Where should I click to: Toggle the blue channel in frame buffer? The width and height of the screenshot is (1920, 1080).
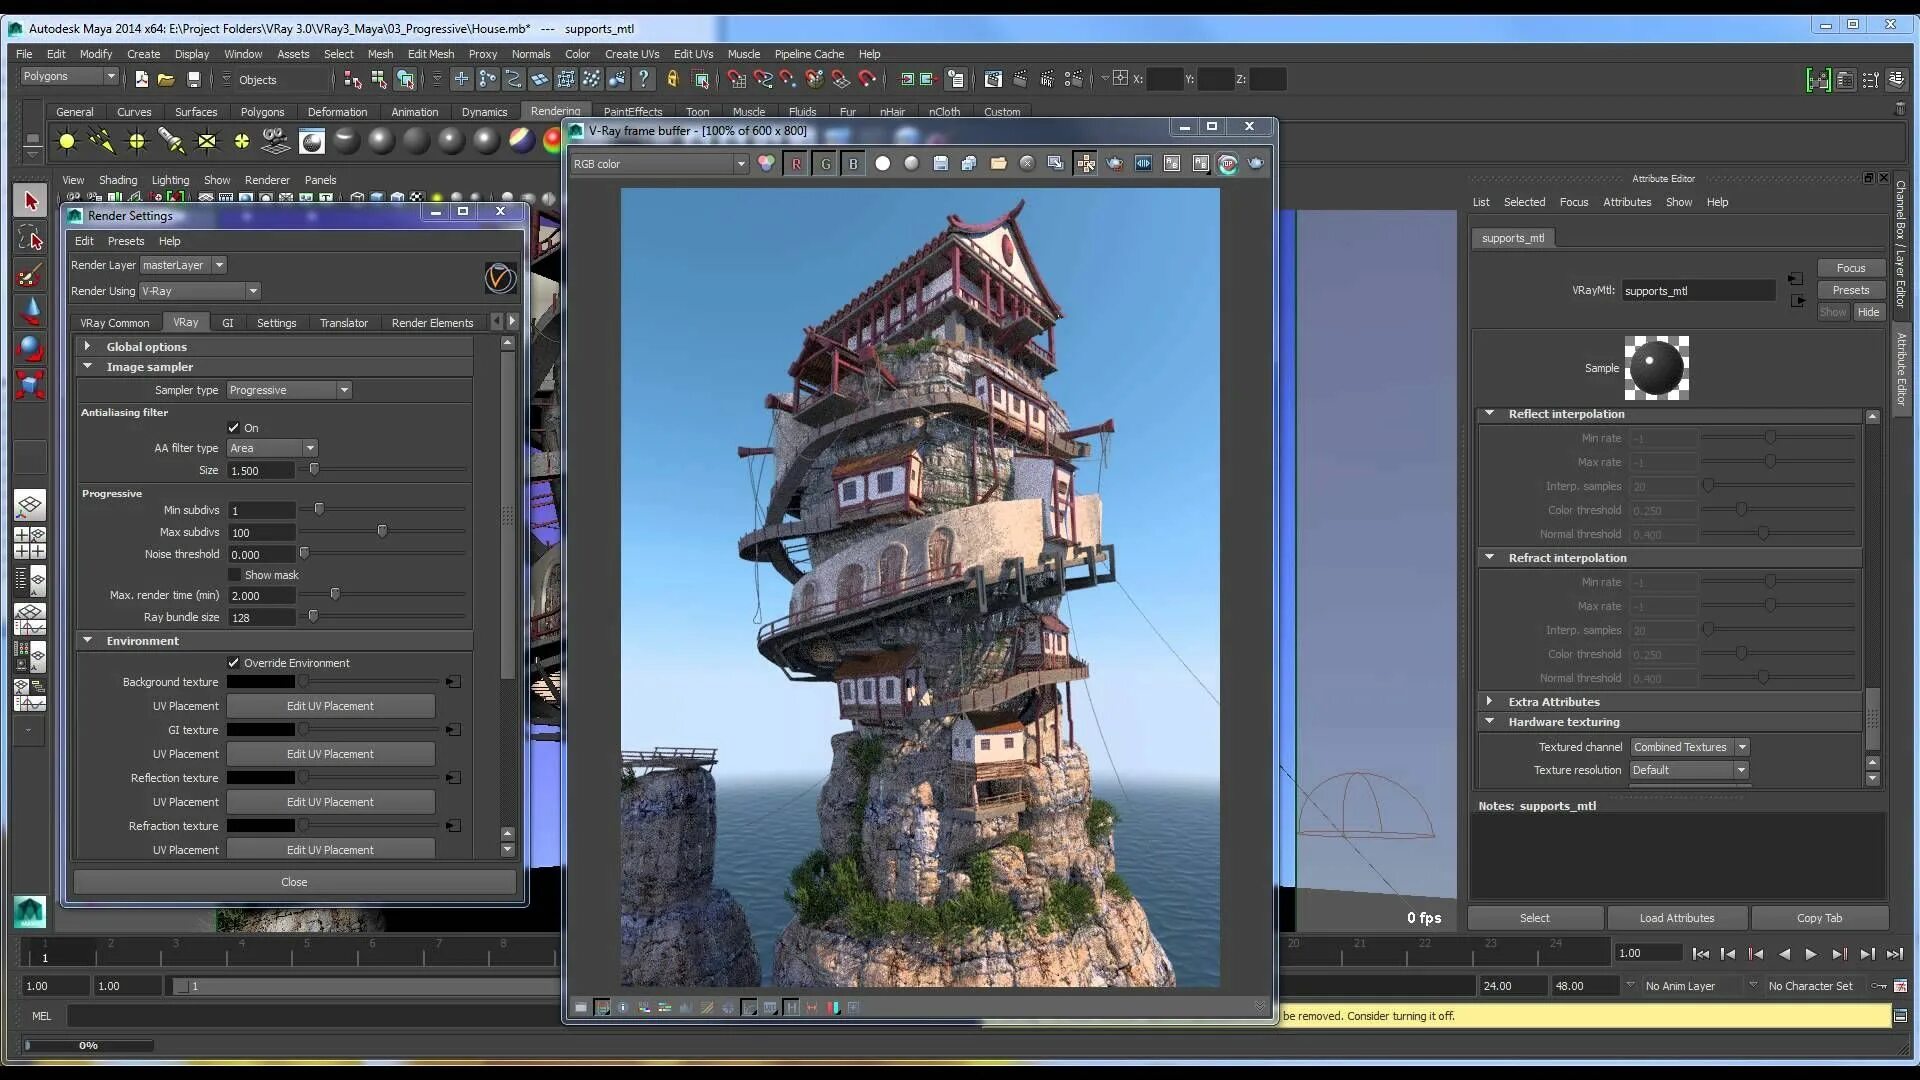click(x=853, y=164)
